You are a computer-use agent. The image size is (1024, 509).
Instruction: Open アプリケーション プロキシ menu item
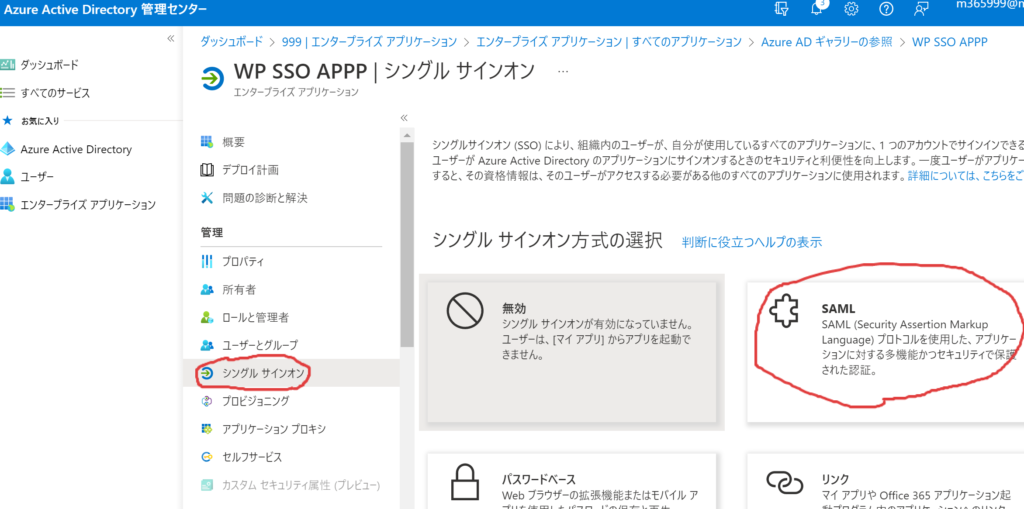(x=274, y=429)
